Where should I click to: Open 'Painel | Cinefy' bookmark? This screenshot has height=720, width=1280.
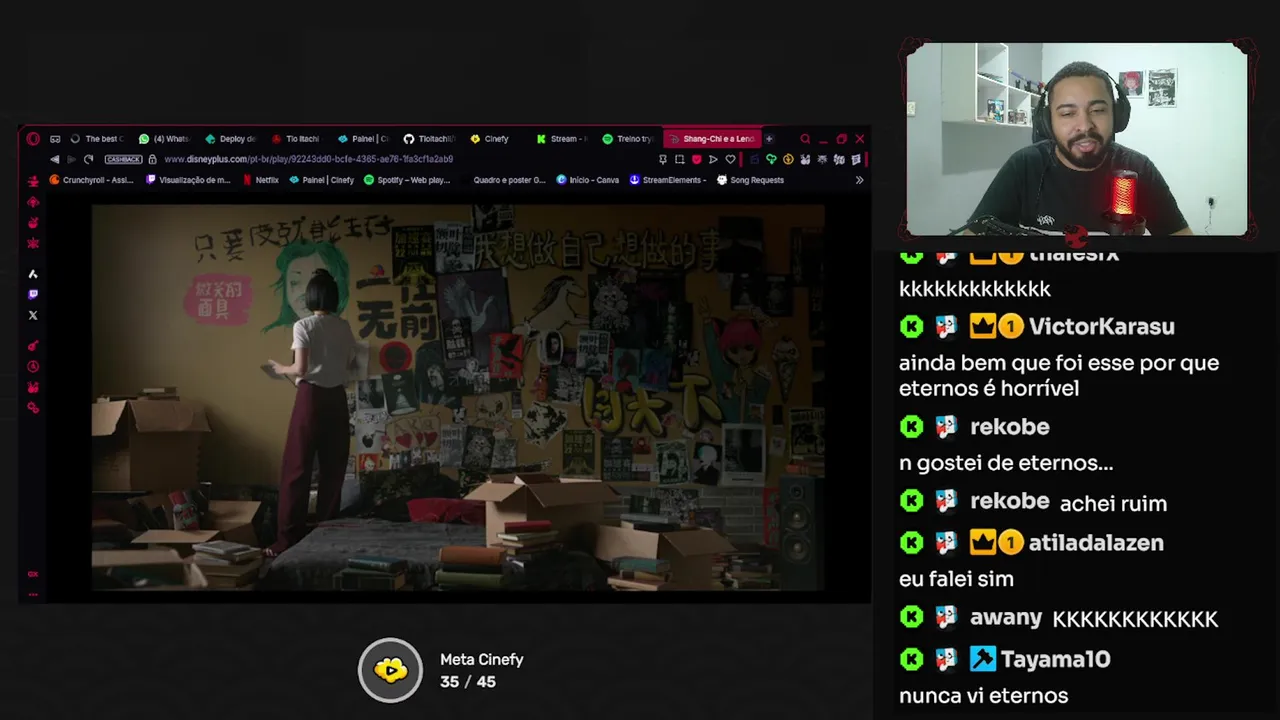coord(322,180)
